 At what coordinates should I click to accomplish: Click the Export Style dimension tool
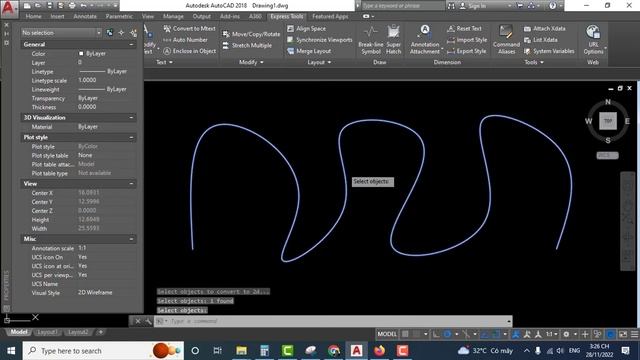point(467,51)
